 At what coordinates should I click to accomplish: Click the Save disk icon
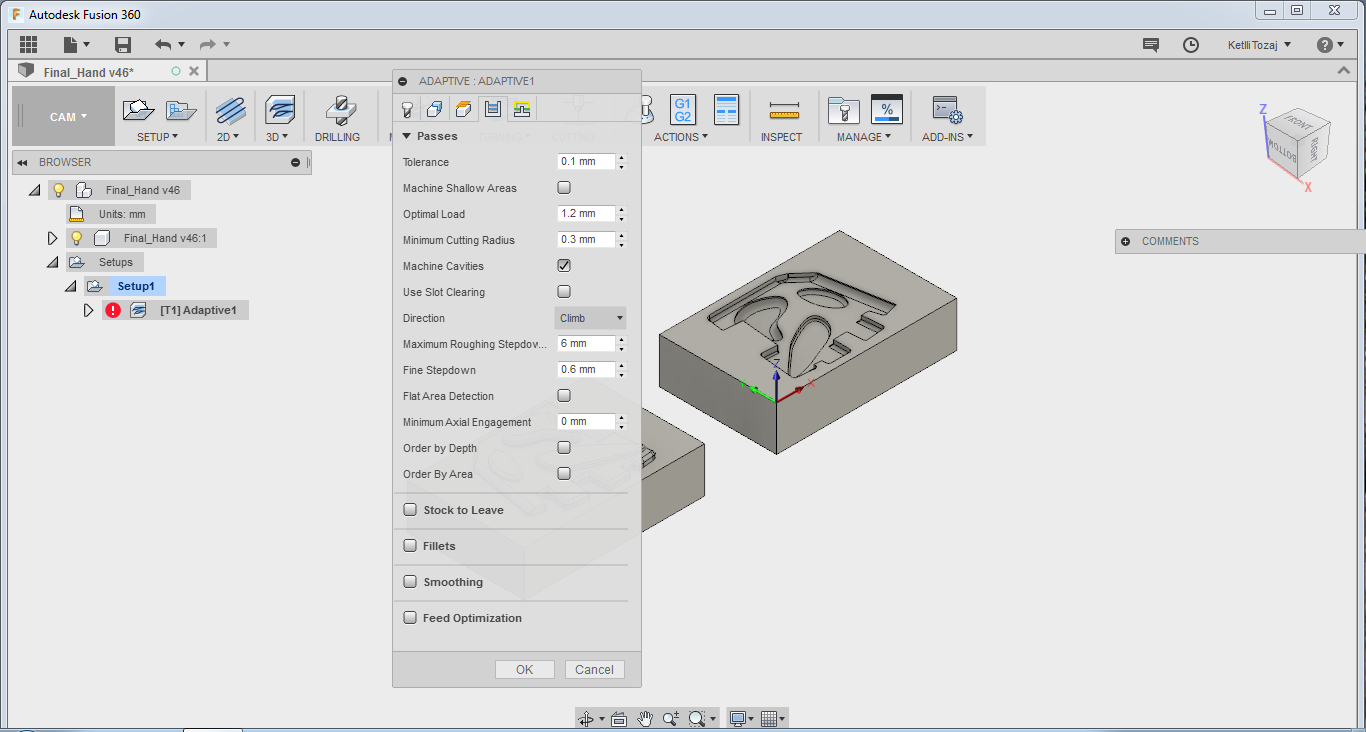123,44
